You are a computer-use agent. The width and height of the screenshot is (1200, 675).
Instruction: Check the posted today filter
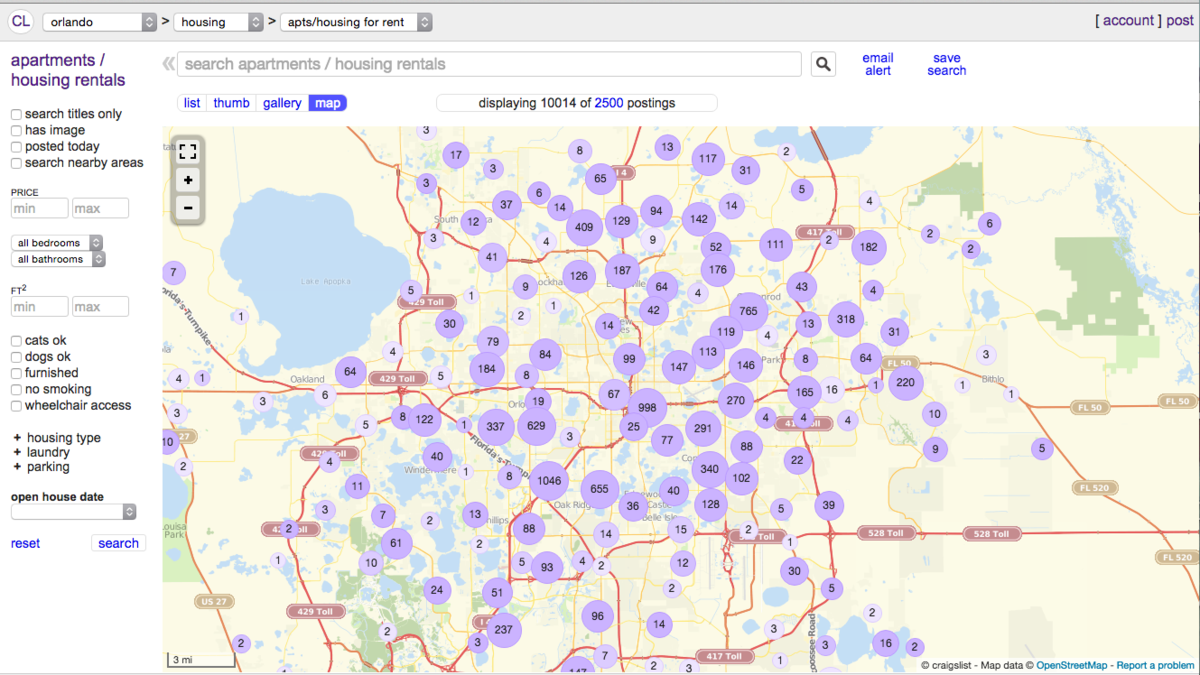(x=16, y=147)
